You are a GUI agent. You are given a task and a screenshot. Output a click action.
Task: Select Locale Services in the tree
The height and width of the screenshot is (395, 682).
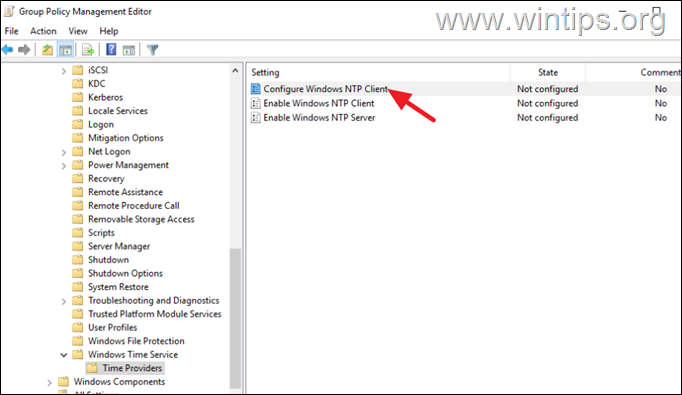point(118,110)
